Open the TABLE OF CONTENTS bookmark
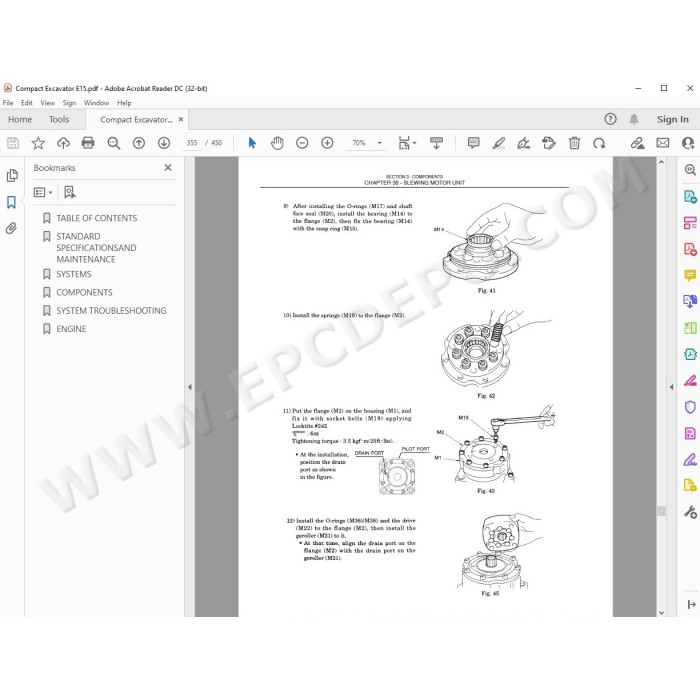 coord(97,218)
